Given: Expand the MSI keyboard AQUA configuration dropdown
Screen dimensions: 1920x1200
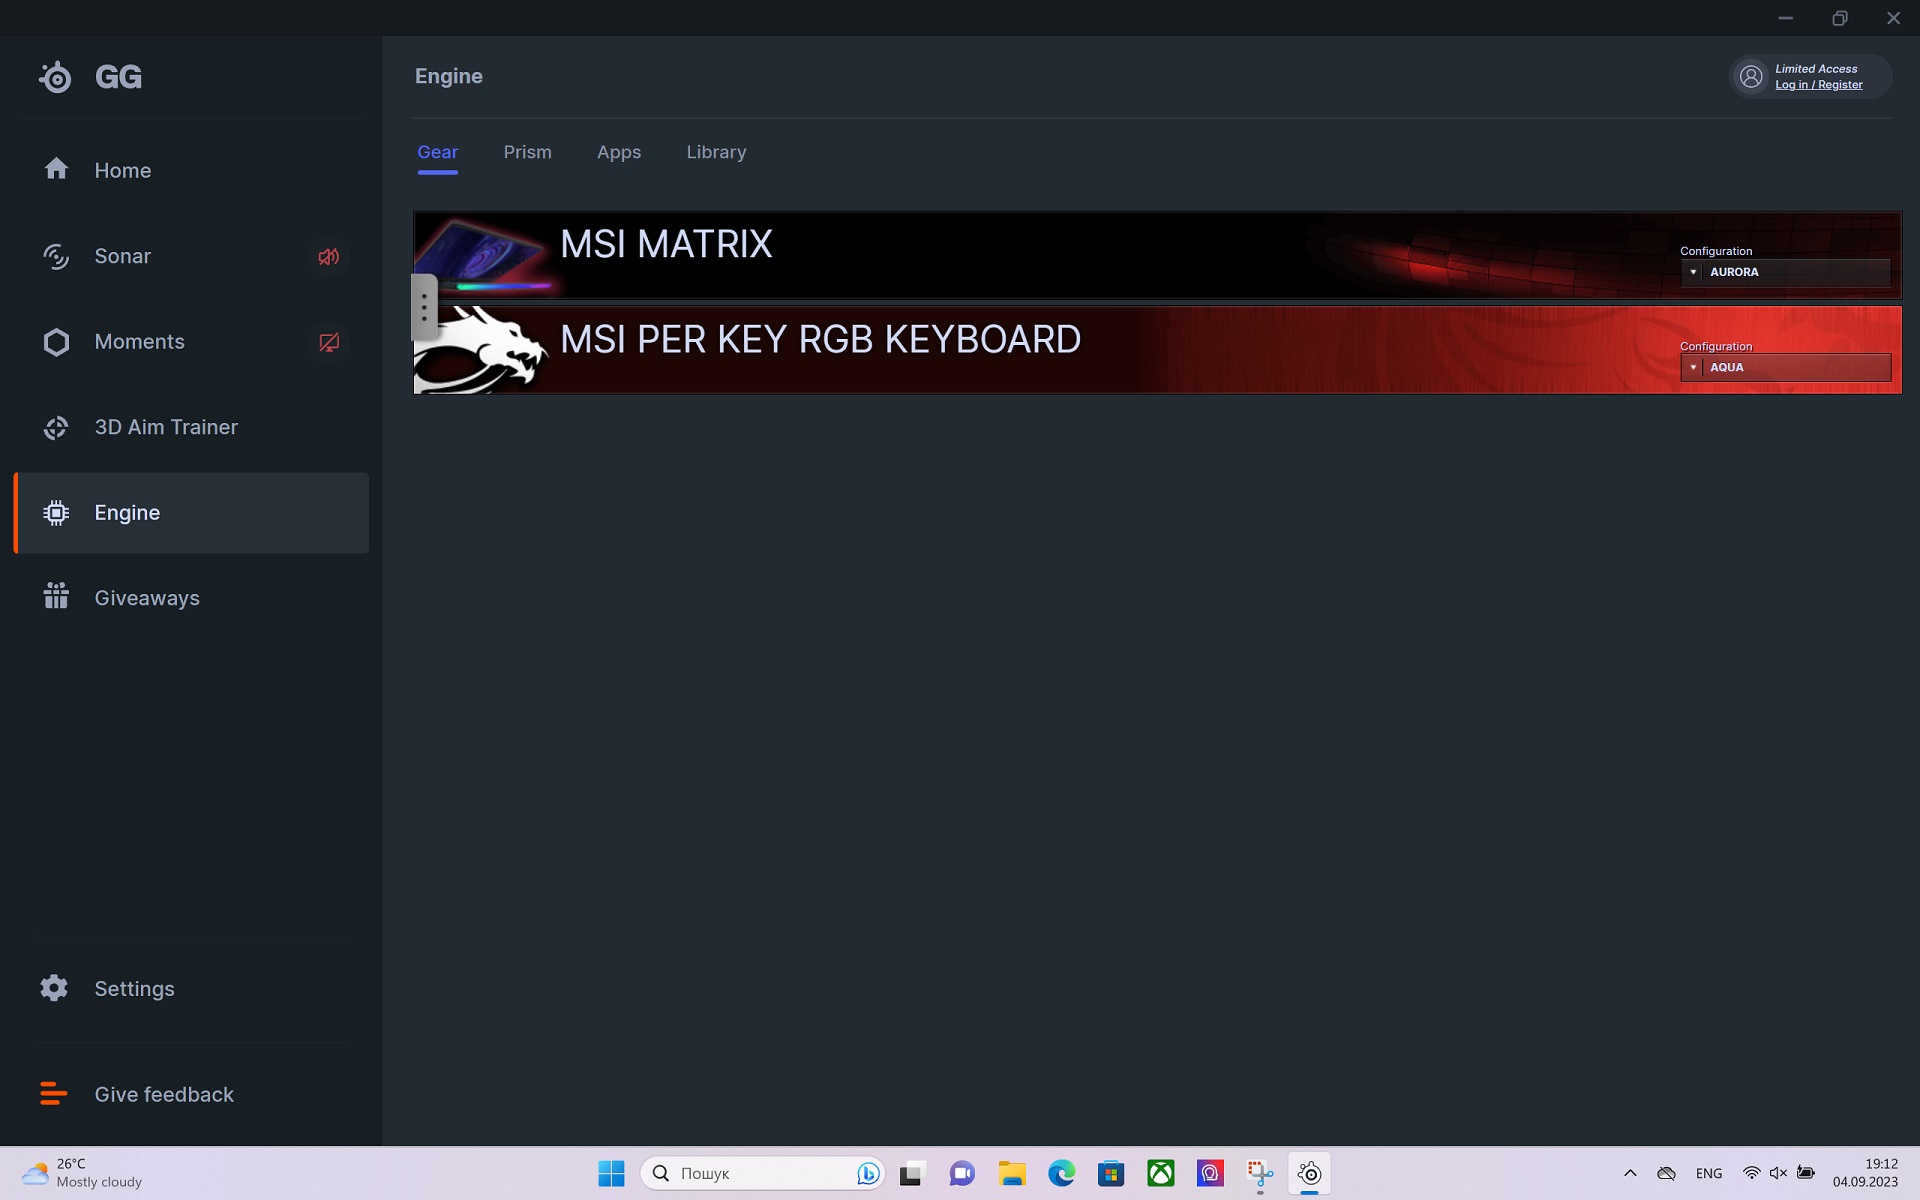Looking at the screenshot, I should 1786,367.
